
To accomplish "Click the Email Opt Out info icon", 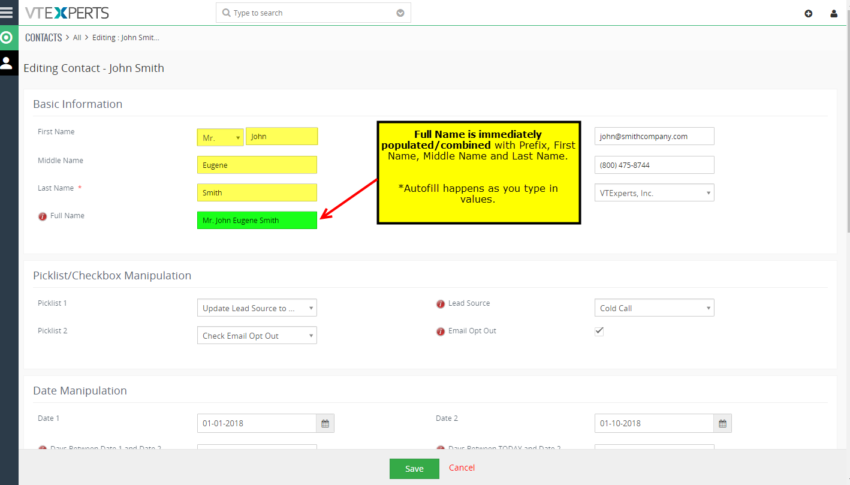I will point(440,332).
